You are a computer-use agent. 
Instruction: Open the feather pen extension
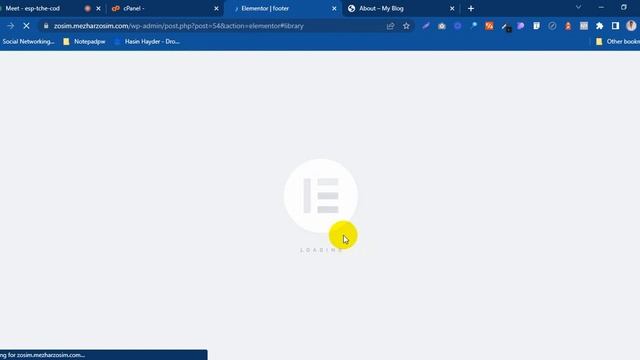(x=426, y=26)
